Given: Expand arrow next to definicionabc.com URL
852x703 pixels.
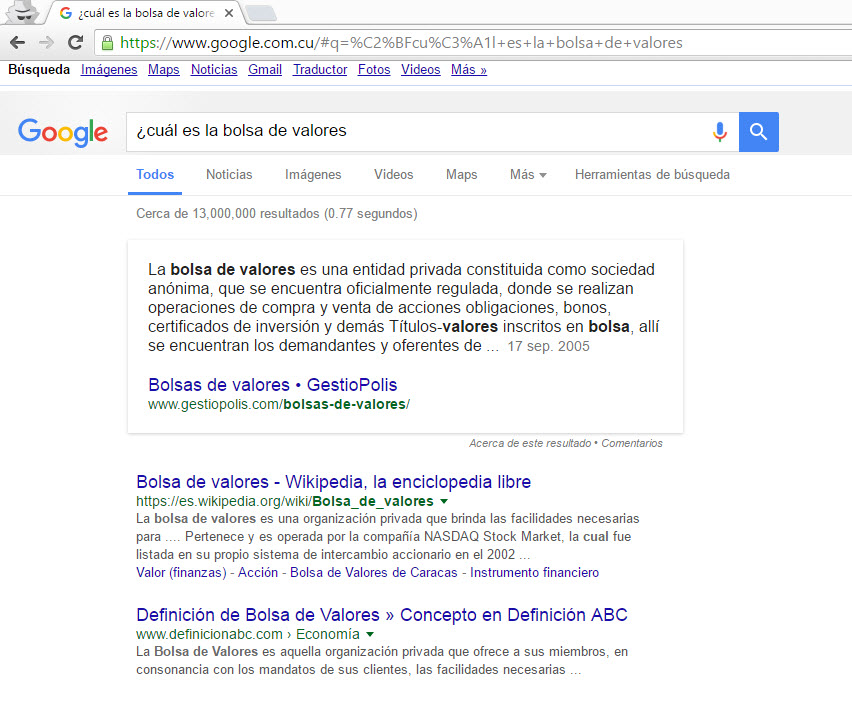Looking at the screenshot, I should (x=370, y=634).
